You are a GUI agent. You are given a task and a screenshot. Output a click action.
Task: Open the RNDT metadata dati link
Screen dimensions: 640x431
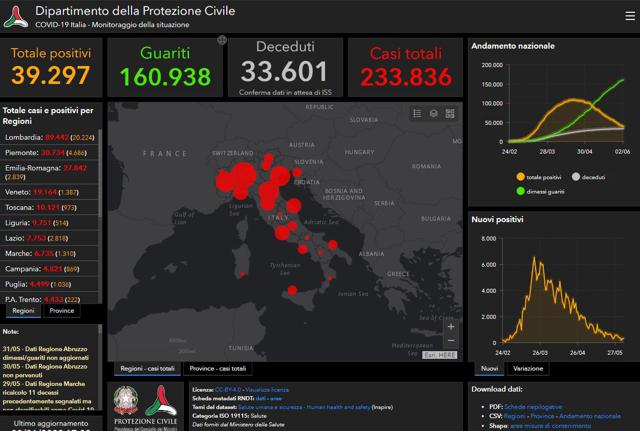coord(260,398)
